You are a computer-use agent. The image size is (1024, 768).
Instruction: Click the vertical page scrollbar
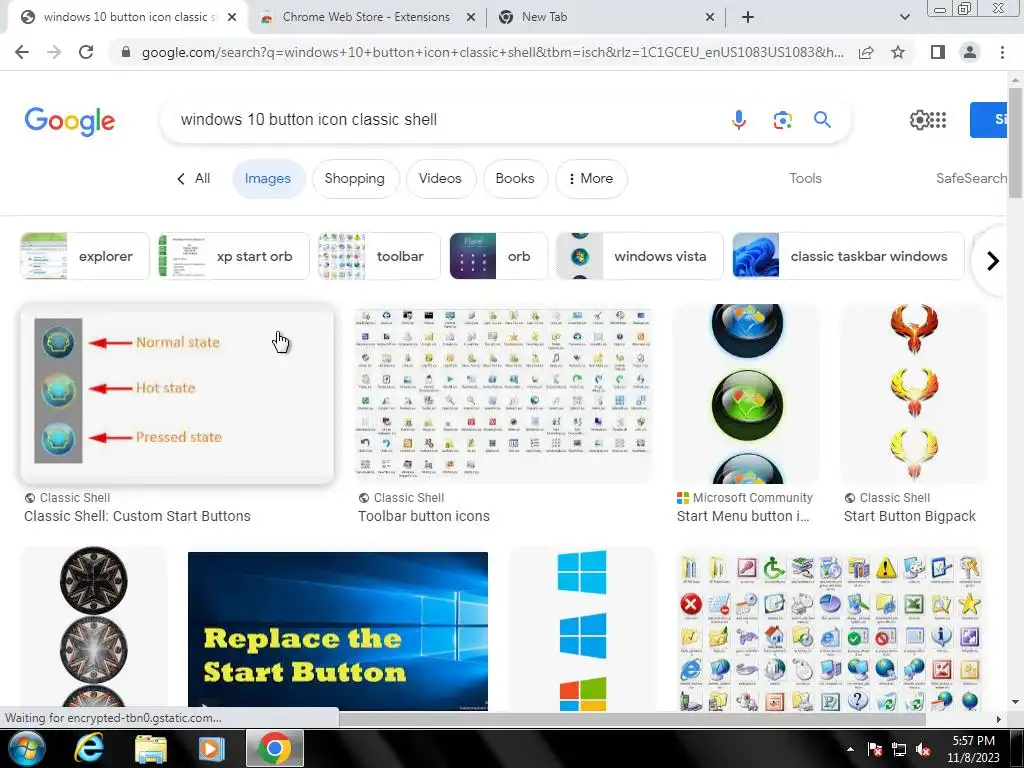(1015, 142)
